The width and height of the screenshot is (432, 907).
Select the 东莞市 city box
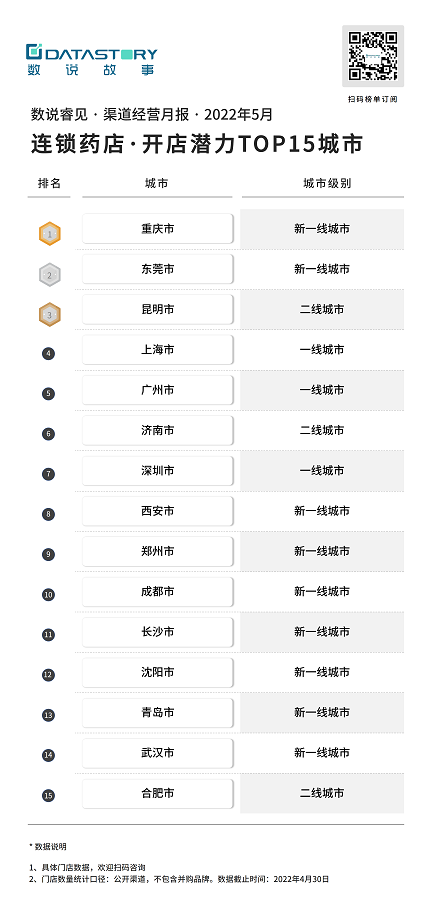tap(158, 269)
